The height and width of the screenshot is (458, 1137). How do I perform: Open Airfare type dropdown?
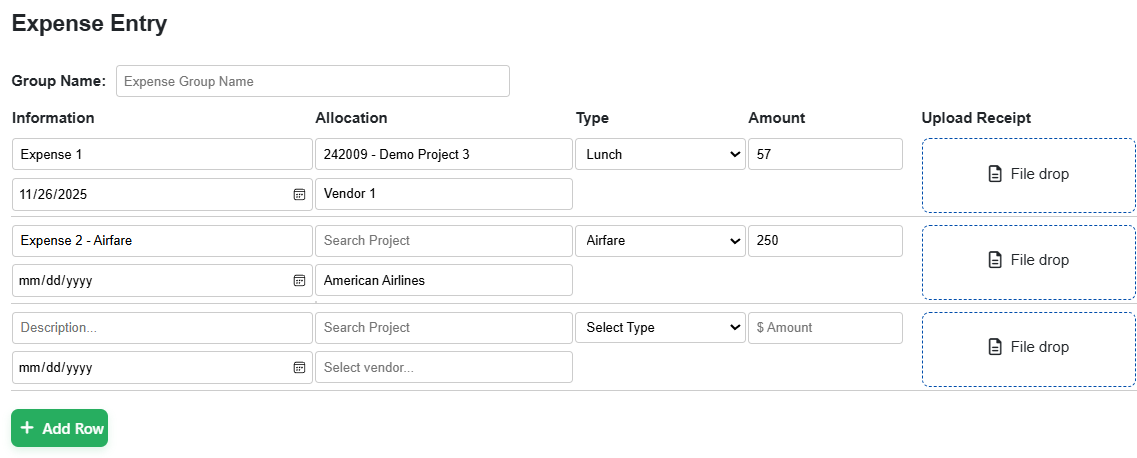pos(661,241)
